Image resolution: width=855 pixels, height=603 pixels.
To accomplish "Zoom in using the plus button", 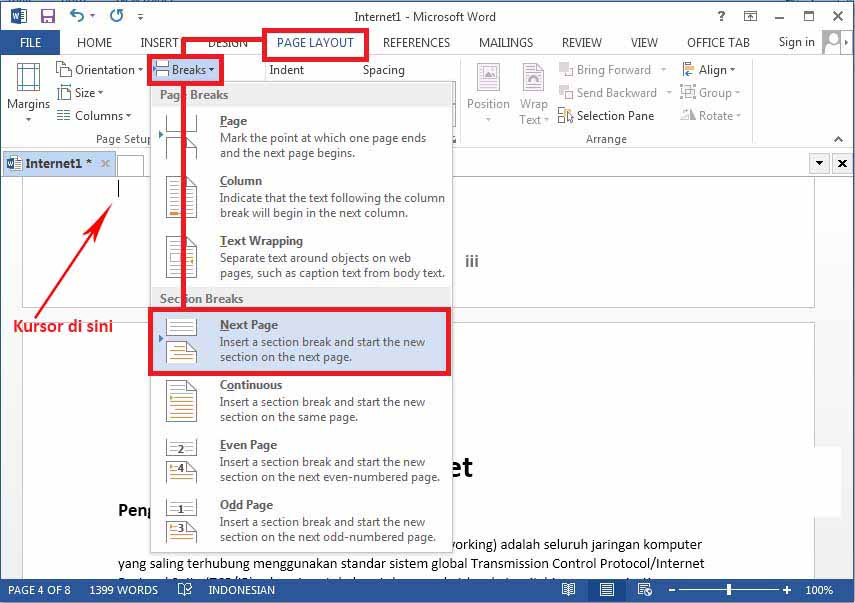I will 786,590.
